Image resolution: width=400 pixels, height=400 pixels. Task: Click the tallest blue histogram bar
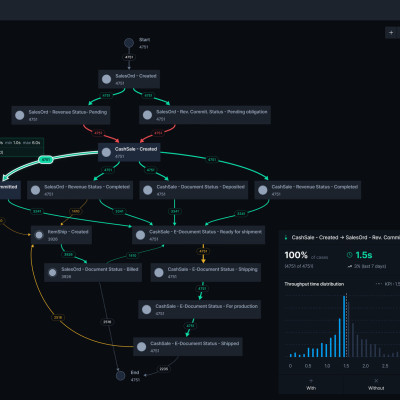(x=344, y=326)
